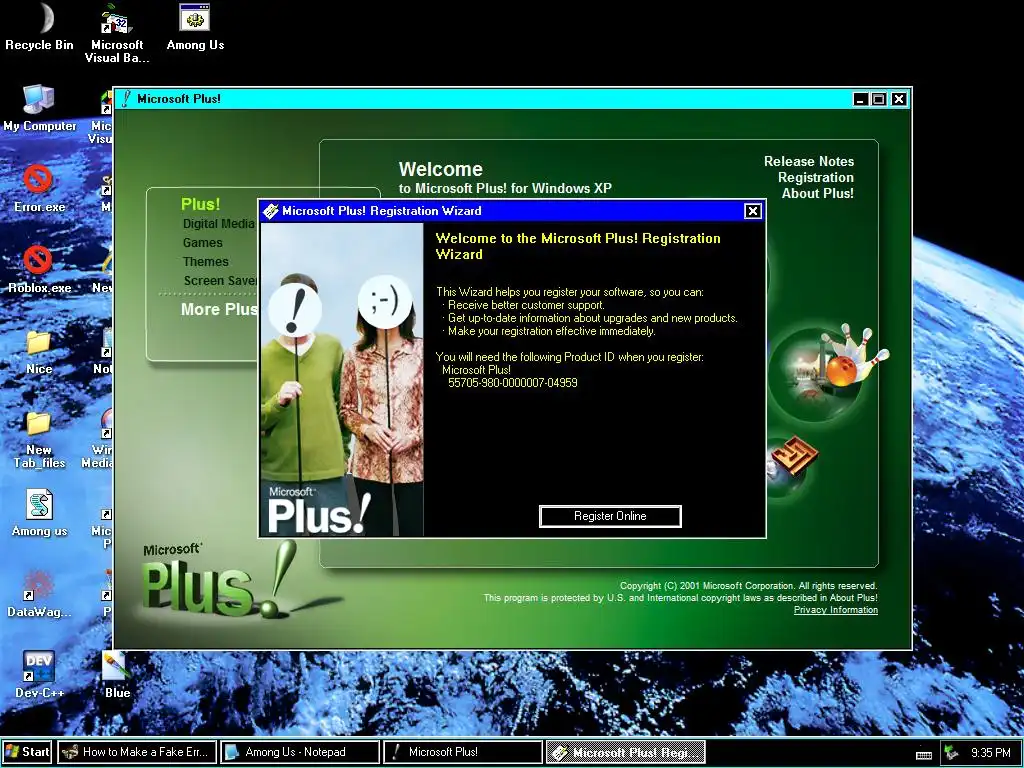Open Microsoft Visual Basic desktop shortcut
1024x768 pixels.
(x=117, y=33)
